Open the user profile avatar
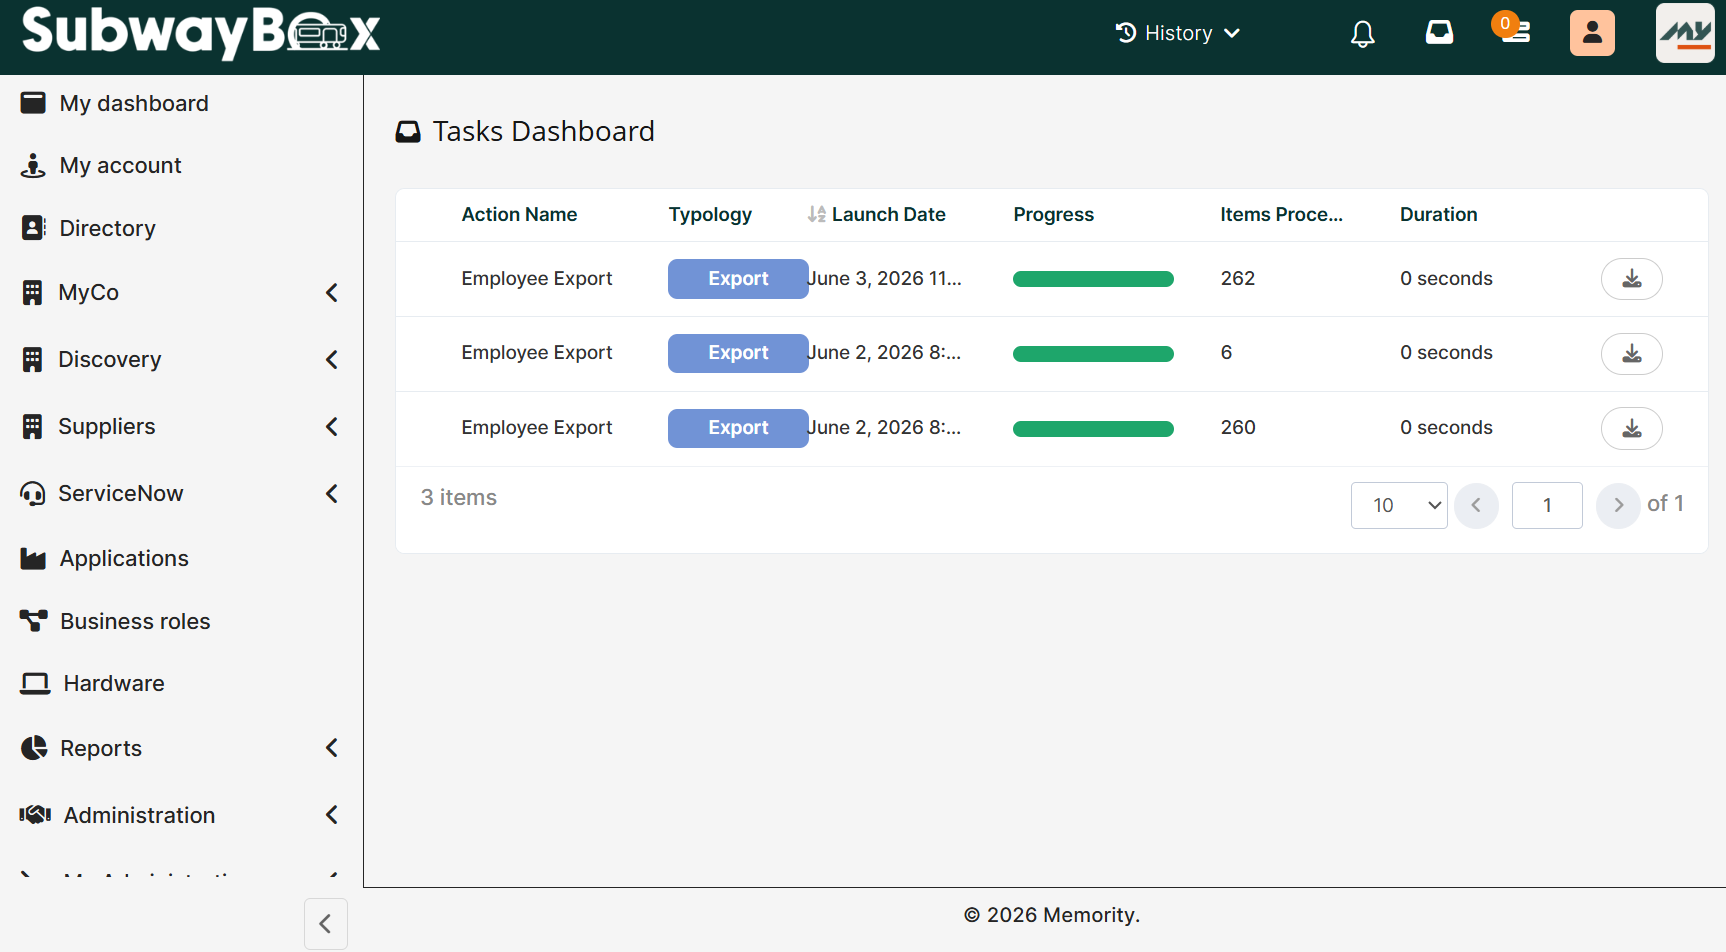1726x952 pixels. tap(1592, 33)
